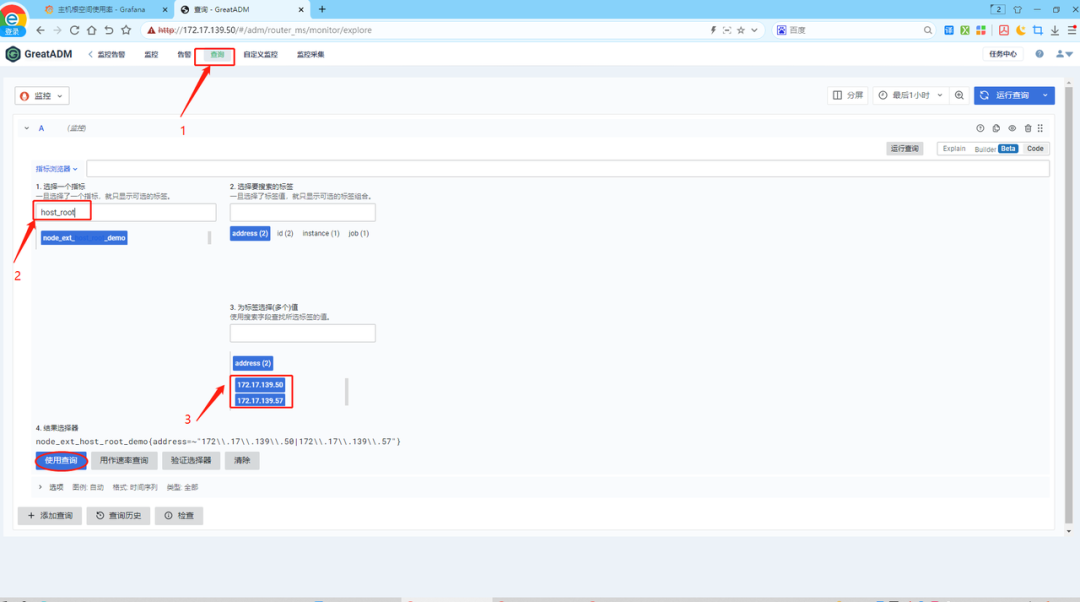This screenshot has height=602, width=1080.
Task: Switch query editor to Builder mode
Action: coord(985,148)
